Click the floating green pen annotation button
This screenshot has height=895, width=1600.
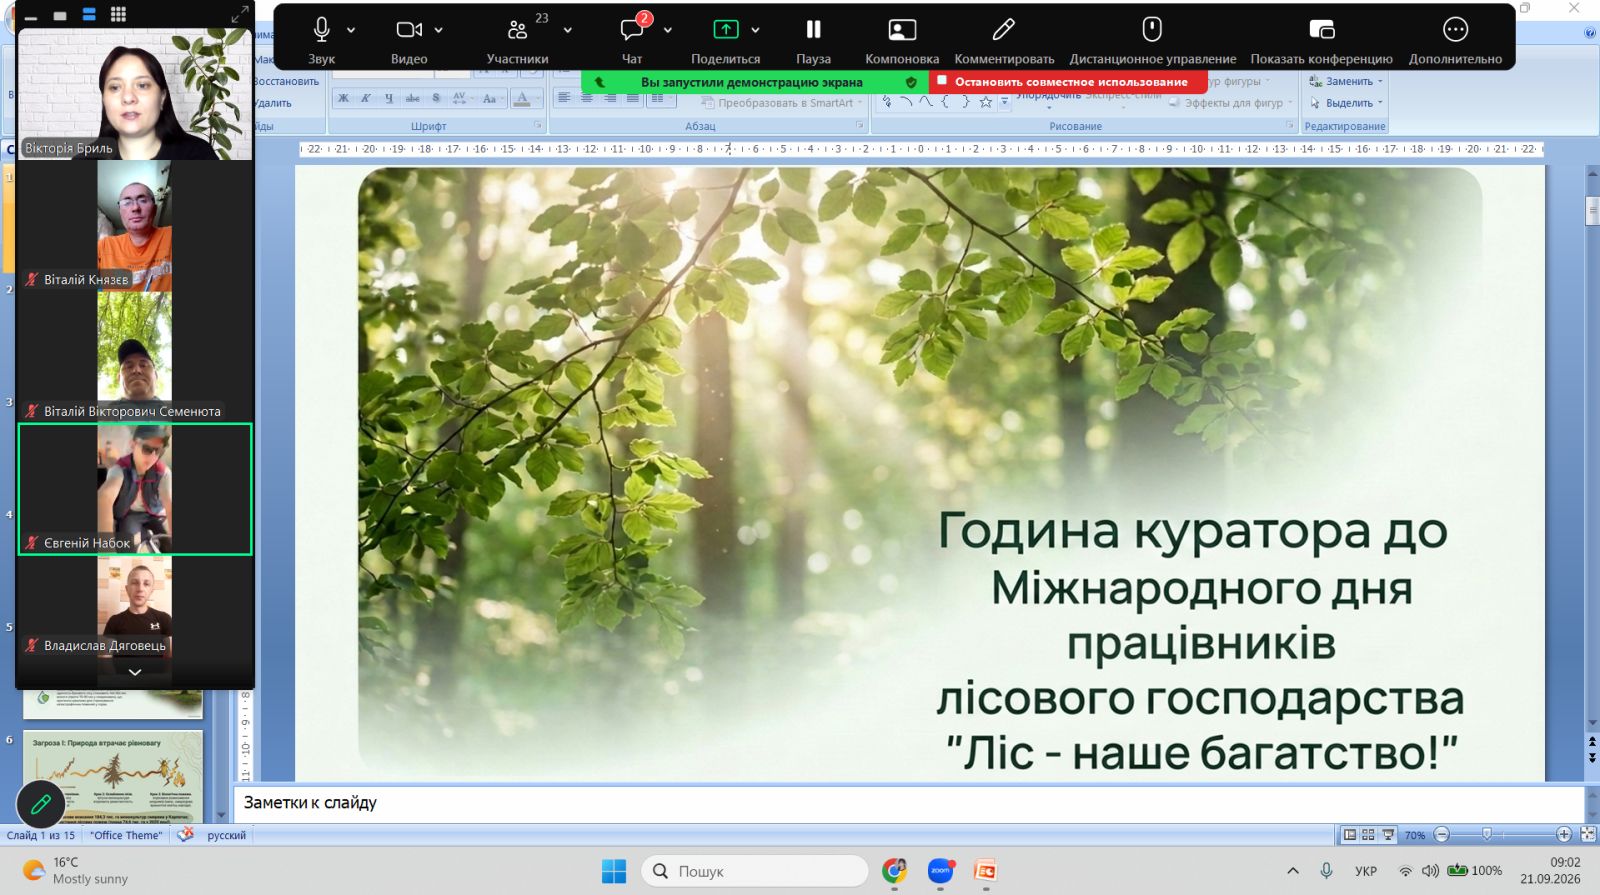[41, 803]
